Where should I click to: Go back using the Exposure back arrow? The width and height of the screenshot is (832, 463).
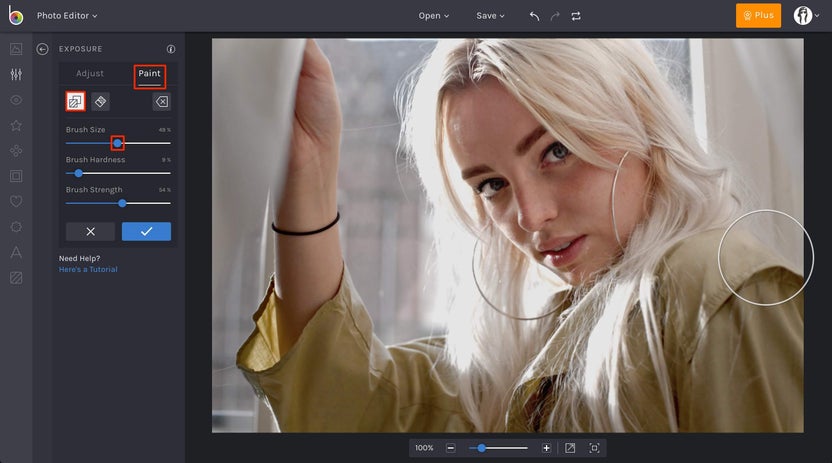pos(43,49)
